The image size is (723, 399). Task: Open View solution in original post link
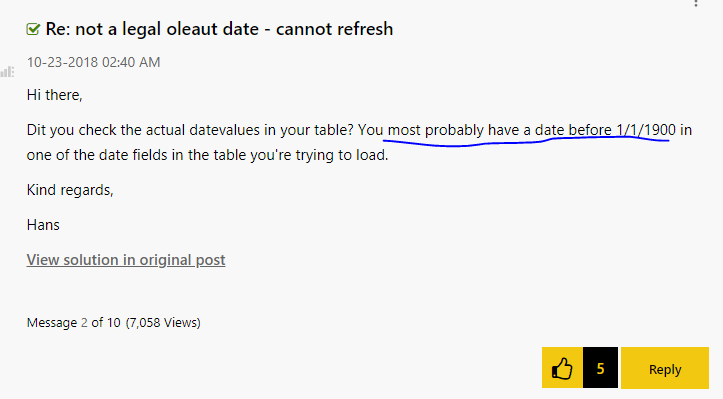(x=126, y=260)
